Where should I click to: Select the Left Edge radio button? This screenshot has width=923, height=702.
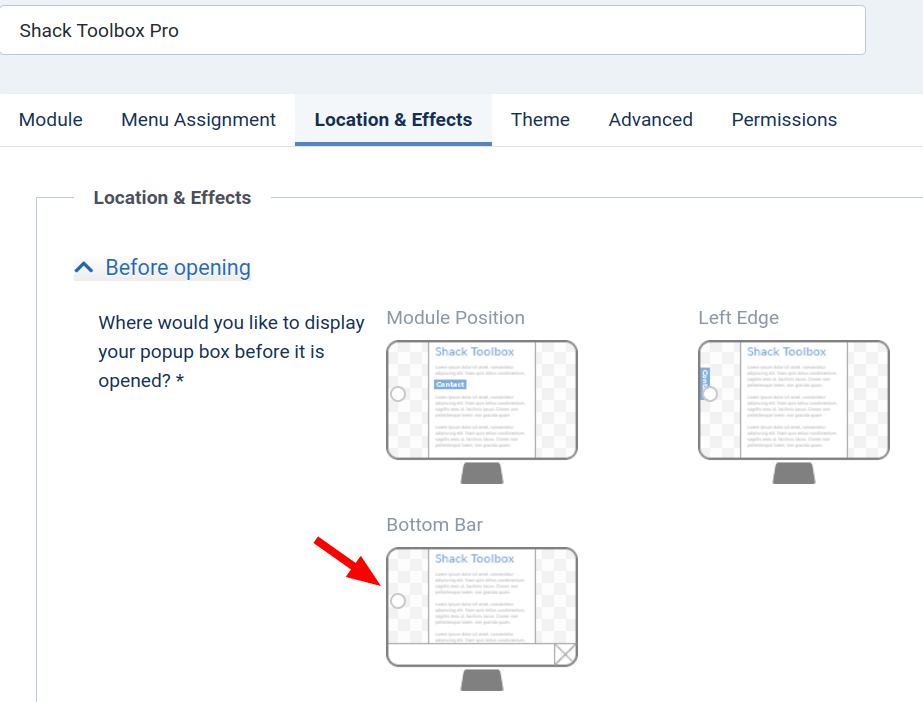(710, 394)
